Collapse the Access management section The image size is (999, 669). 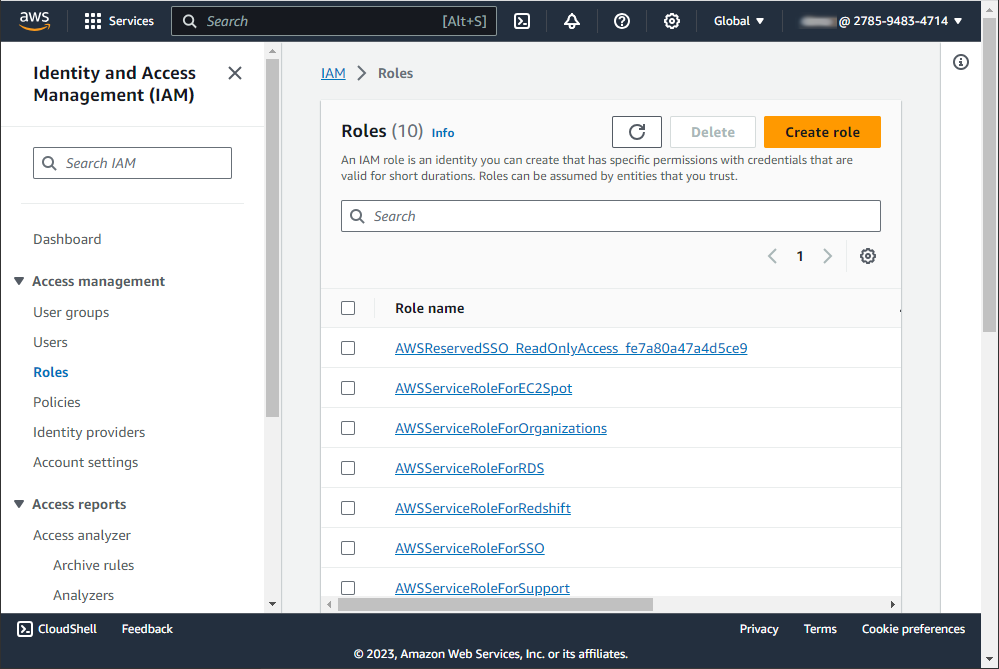[x=19, y=281]
